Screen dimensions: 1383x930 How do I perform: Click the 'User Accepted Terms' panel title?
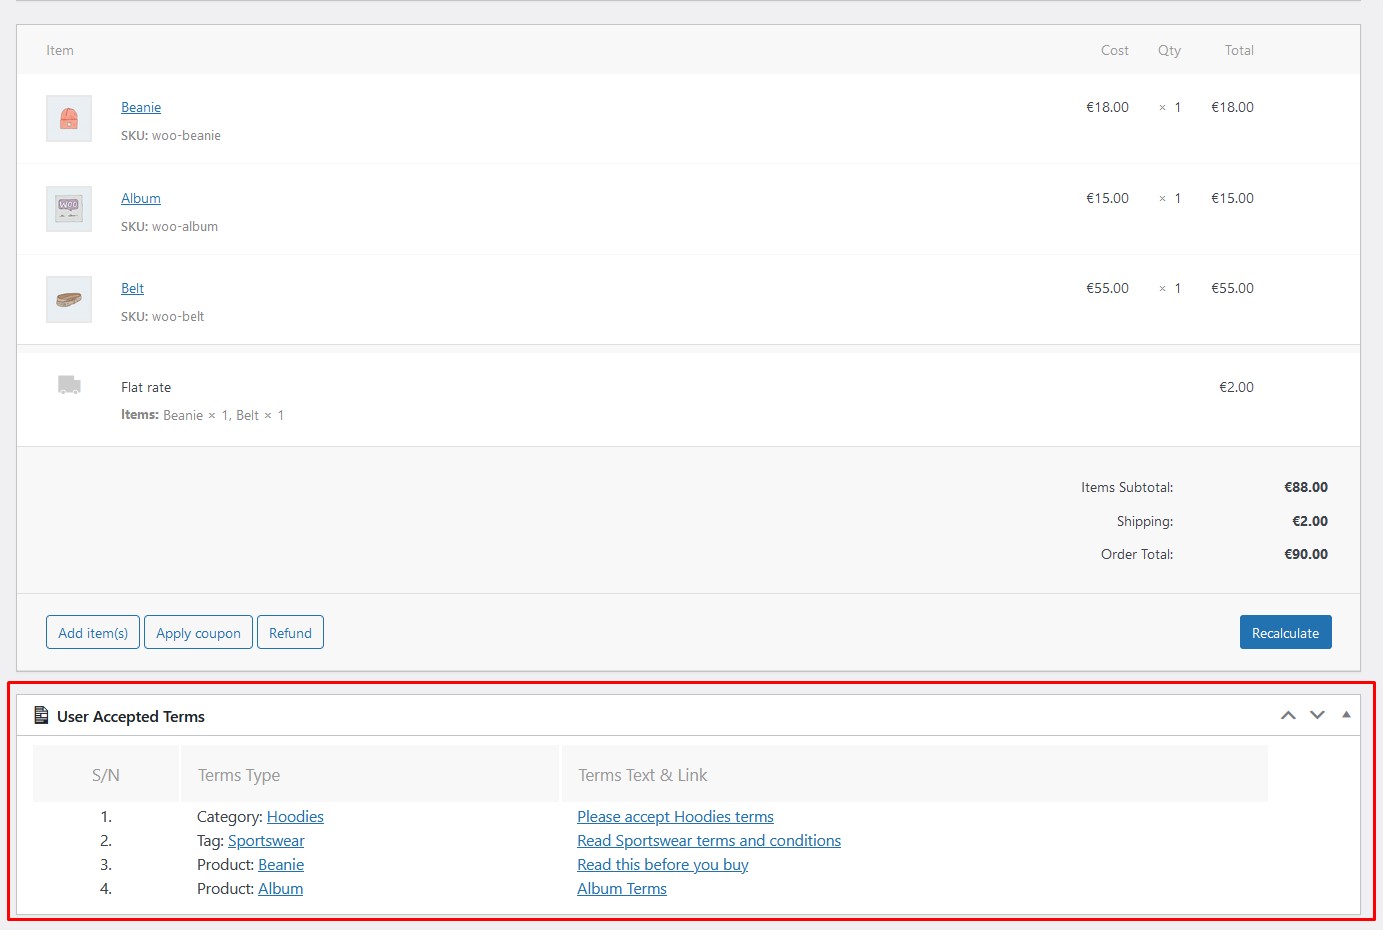point(131,716)
